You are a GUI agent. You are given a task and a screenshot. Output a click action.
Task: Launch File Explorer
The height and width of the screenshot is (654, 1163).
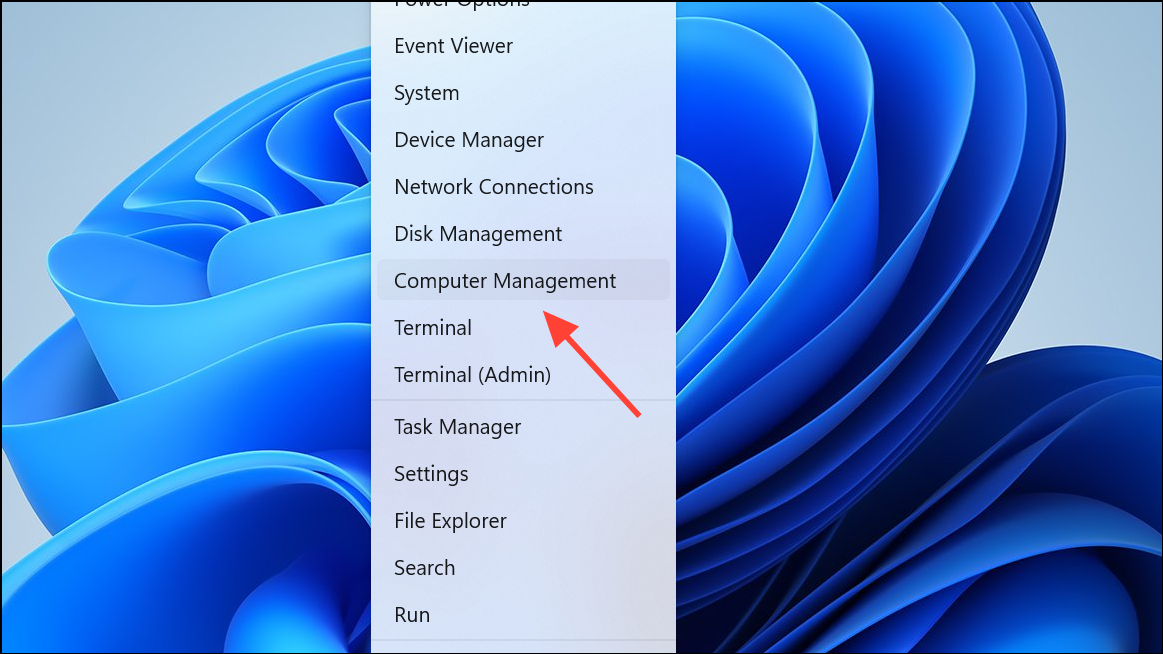(523, 521)
